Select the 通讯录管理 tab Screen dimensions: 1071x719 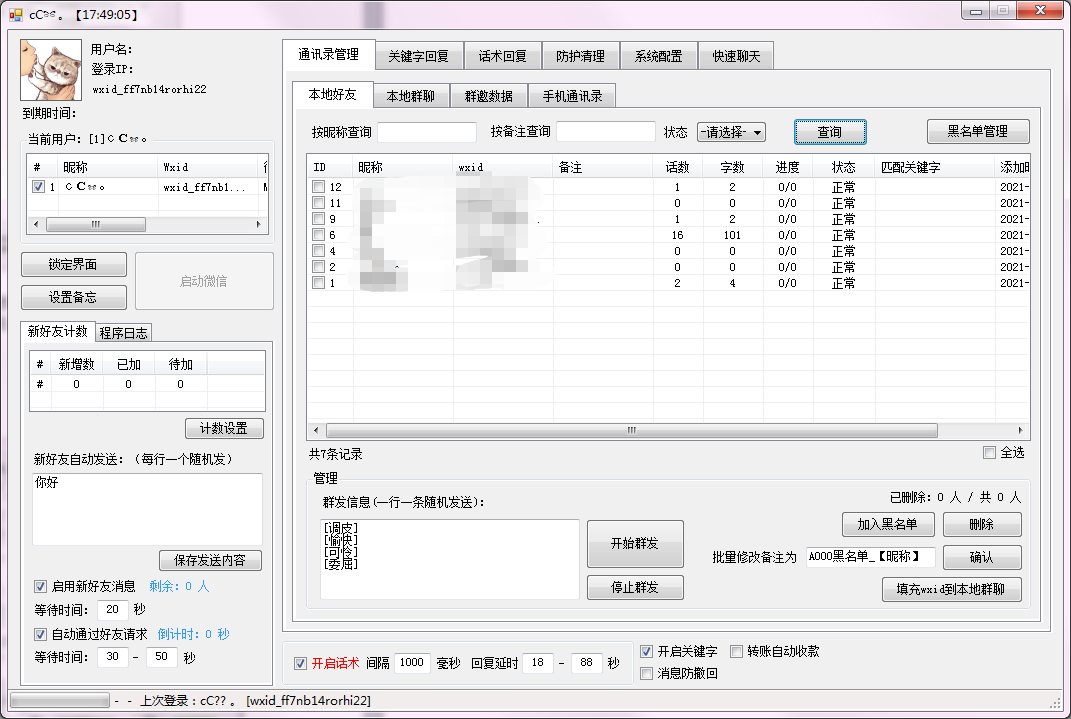click(329, 55)
